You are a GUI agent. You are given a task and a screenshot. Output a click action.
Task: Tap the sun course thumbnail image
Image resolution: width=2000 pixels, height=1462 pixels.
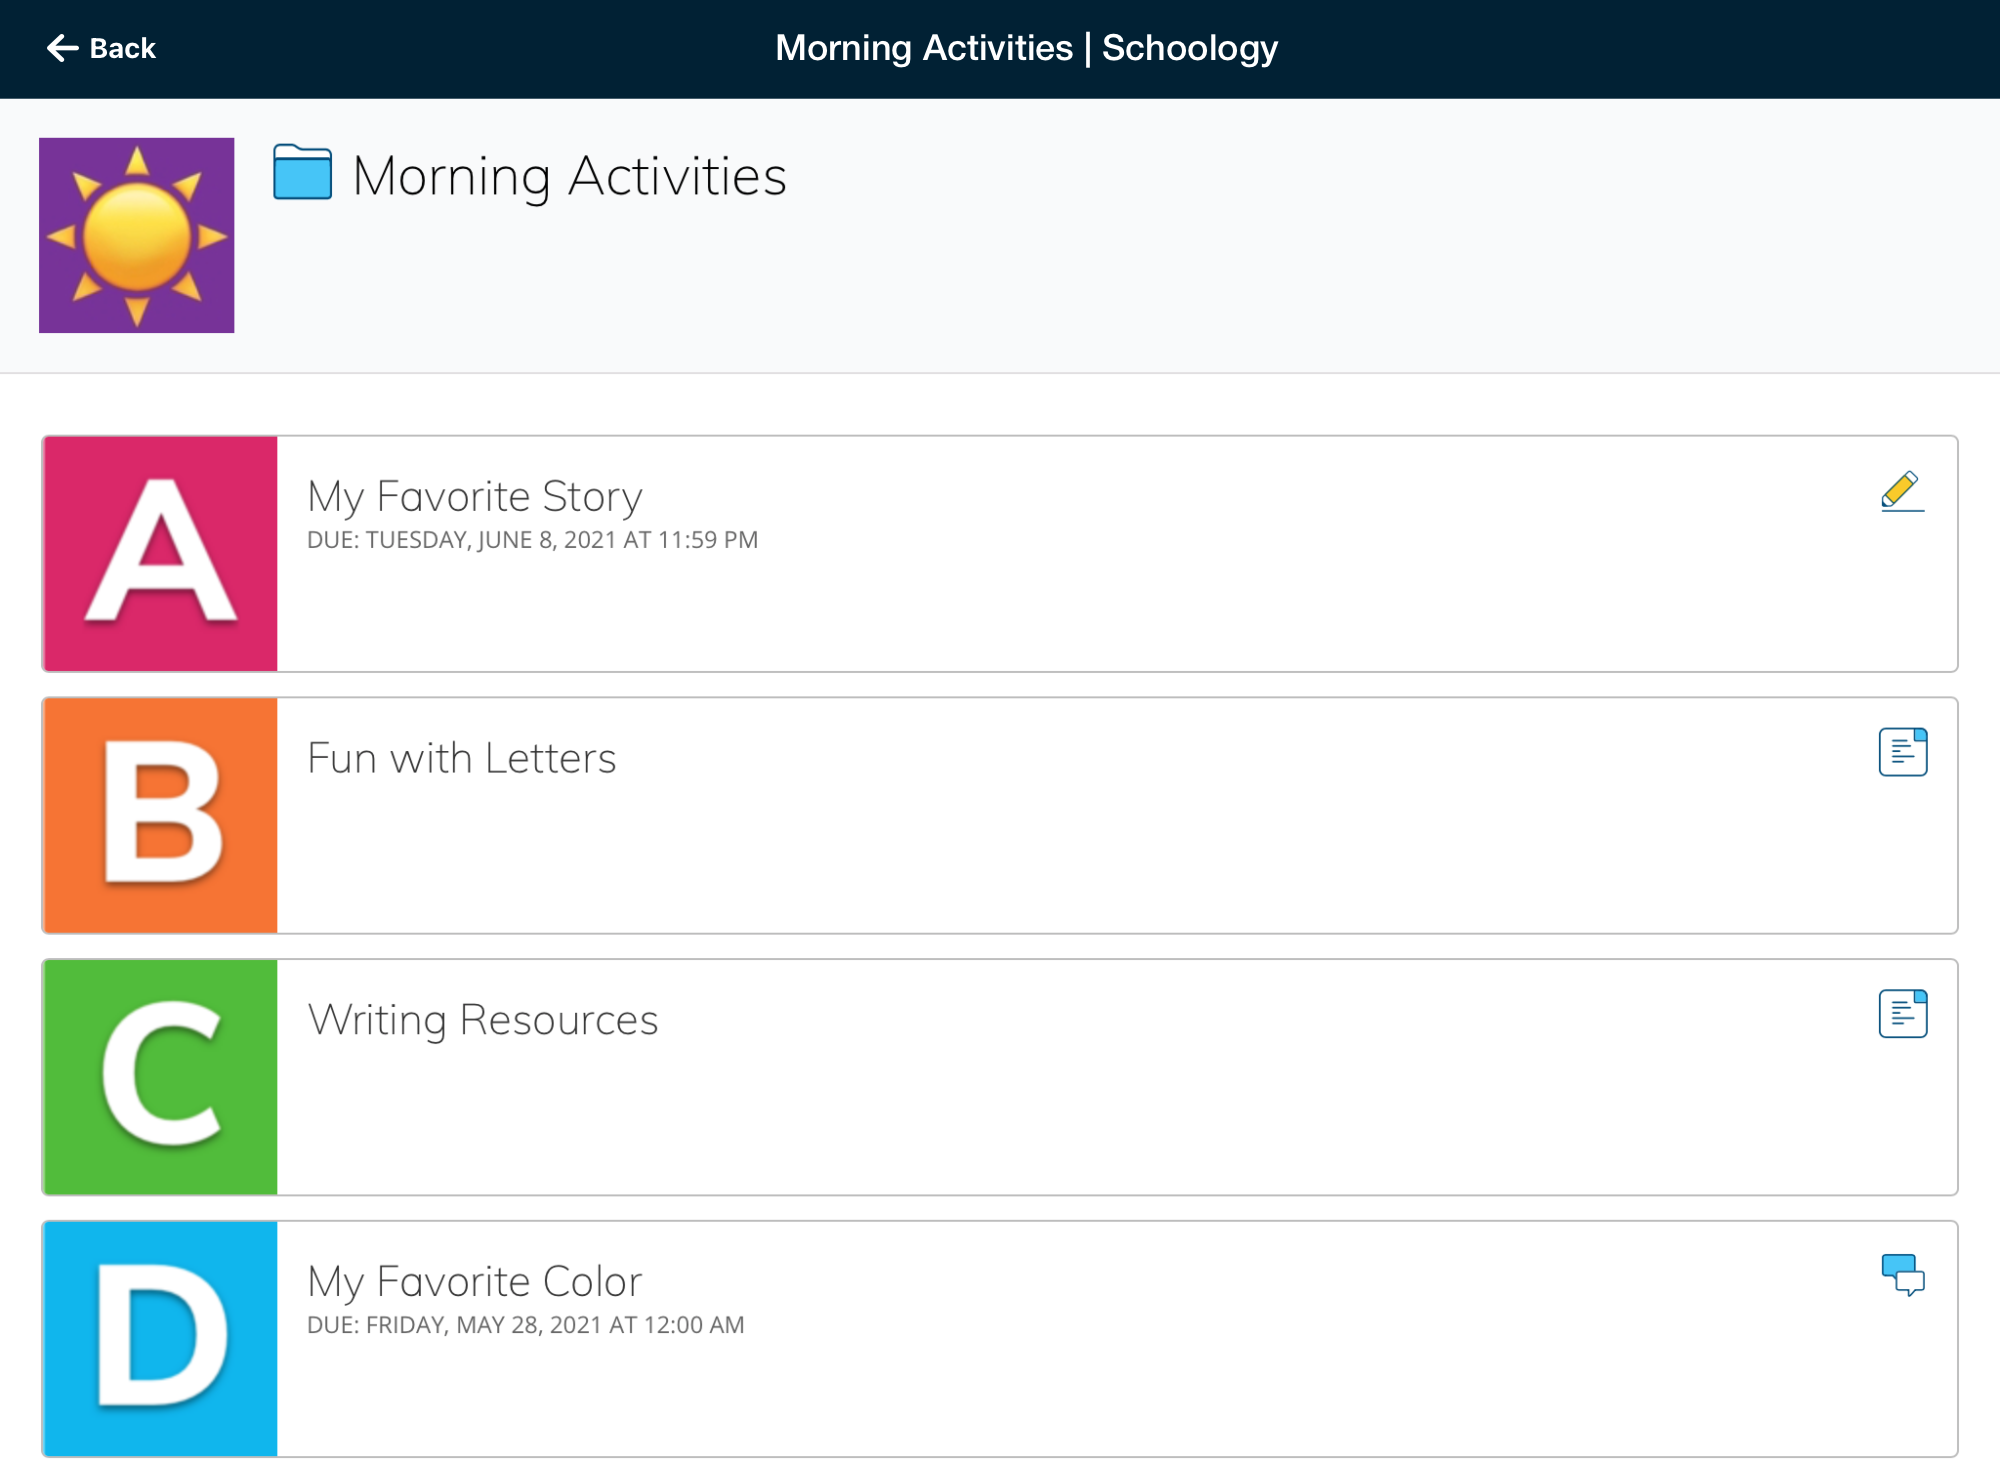(x=137, y=235)
